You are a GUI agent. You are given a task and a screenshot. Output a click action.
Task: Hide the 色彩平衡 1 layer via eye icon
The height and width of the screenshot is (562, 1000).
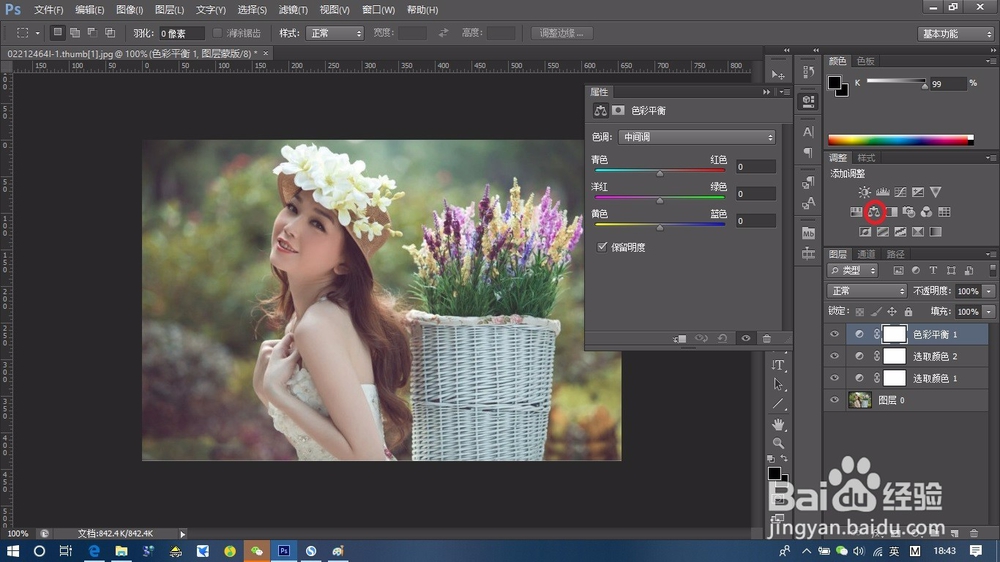point(835,335)
